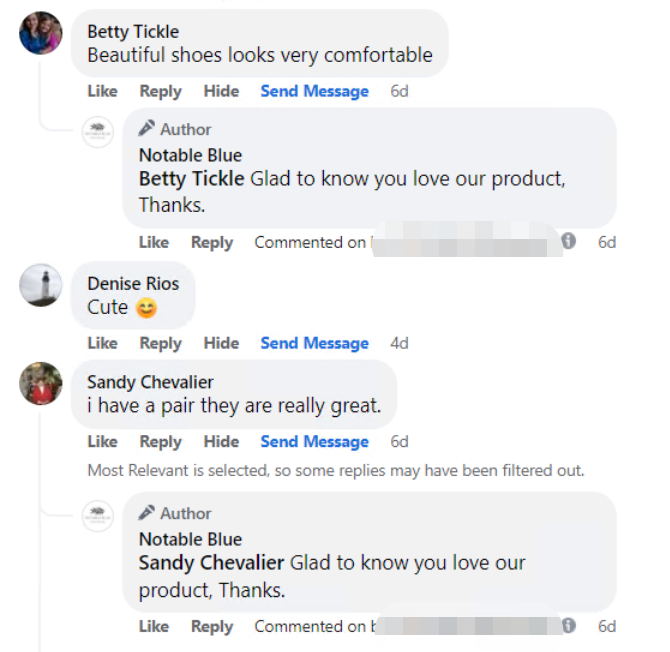Send Message to Betty Tickle
Screen dimensions: 670x652
(x=314, y=91)
